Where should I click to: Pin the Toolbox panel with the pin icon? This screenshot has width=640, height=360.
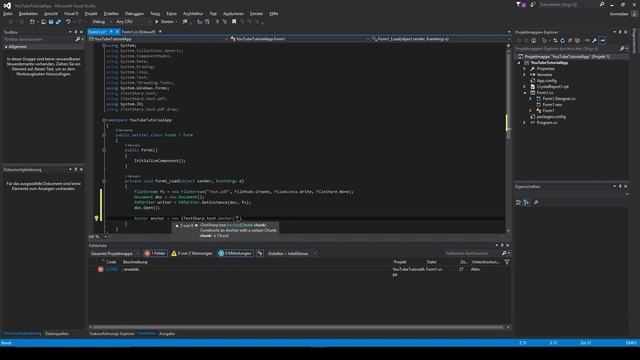point(76,32)
